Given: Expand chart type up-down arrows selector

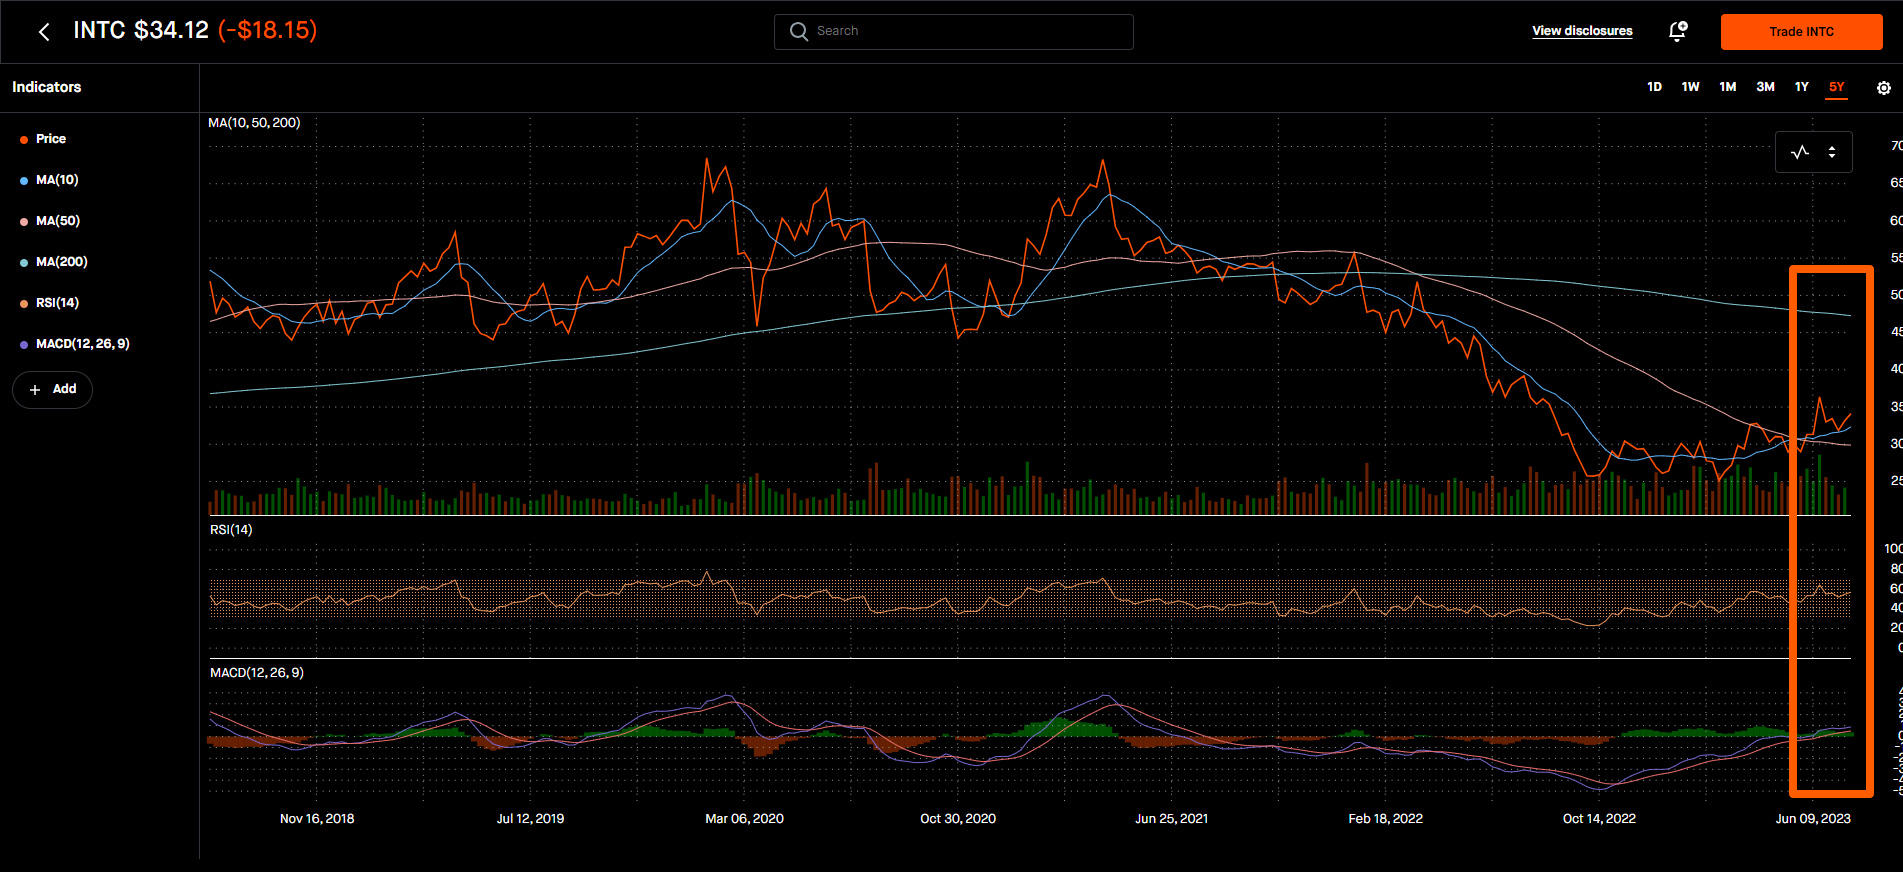Looking at the screenshot, I should pos(1832,152).
